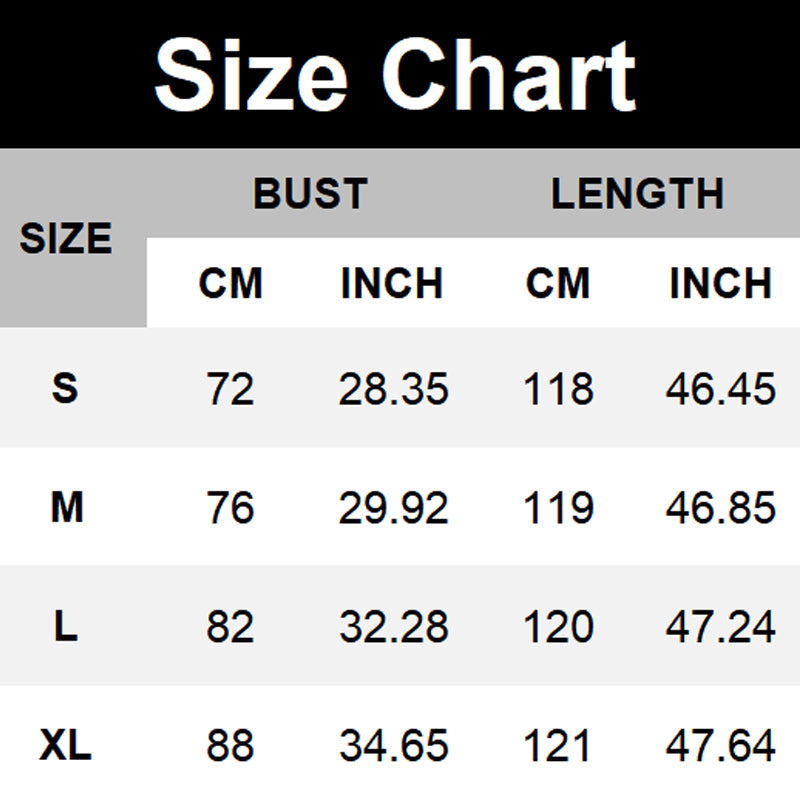This screenshot has height=800, width=800.
Task: Click the 82 bust value for L
Action: [231, 628]
